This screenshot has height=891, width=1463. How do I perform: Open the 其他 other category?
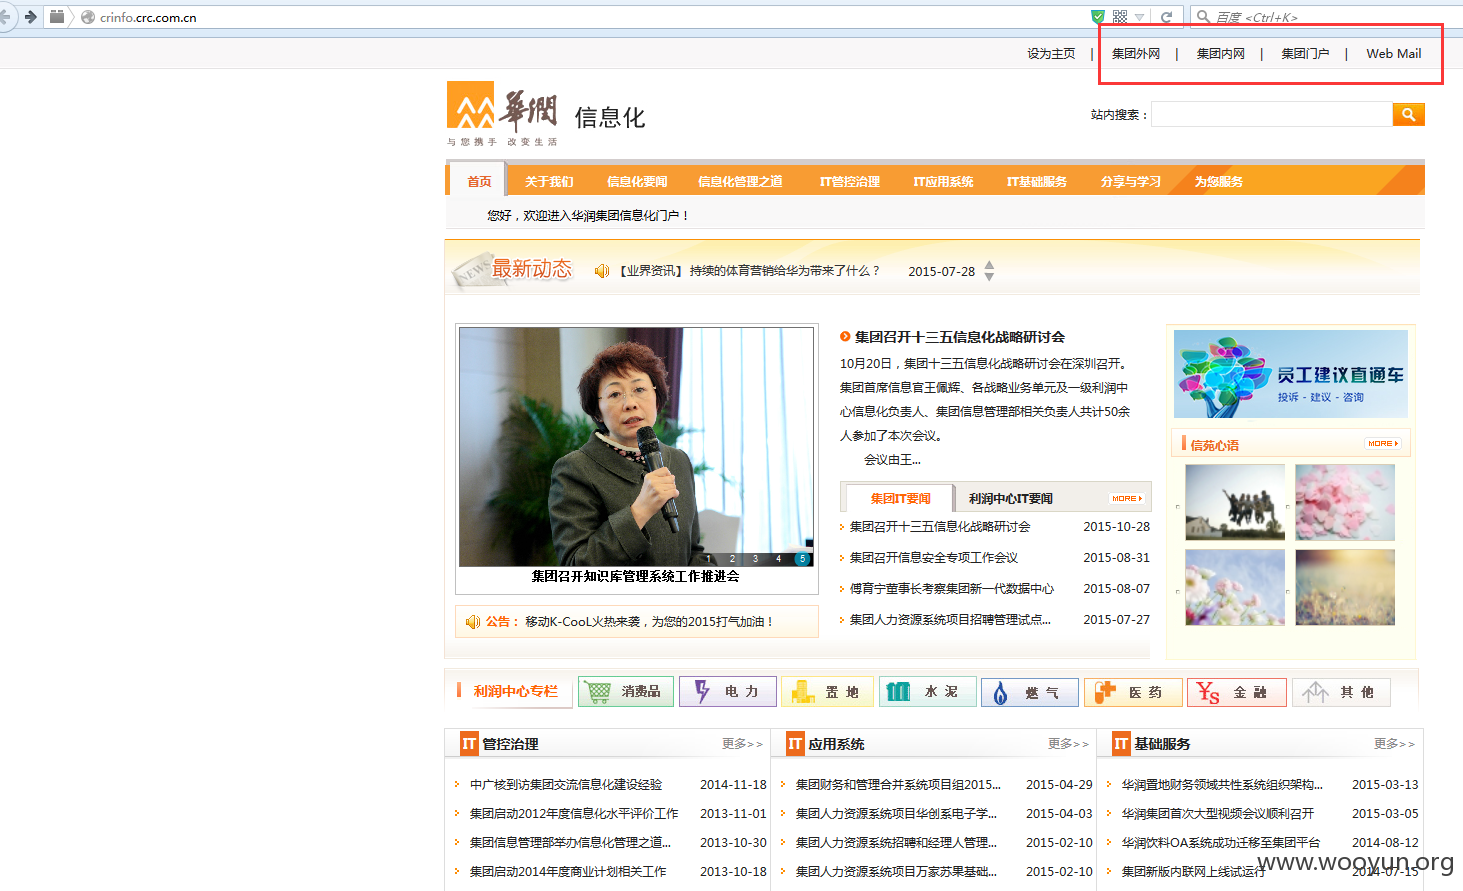pos(1341,692)
